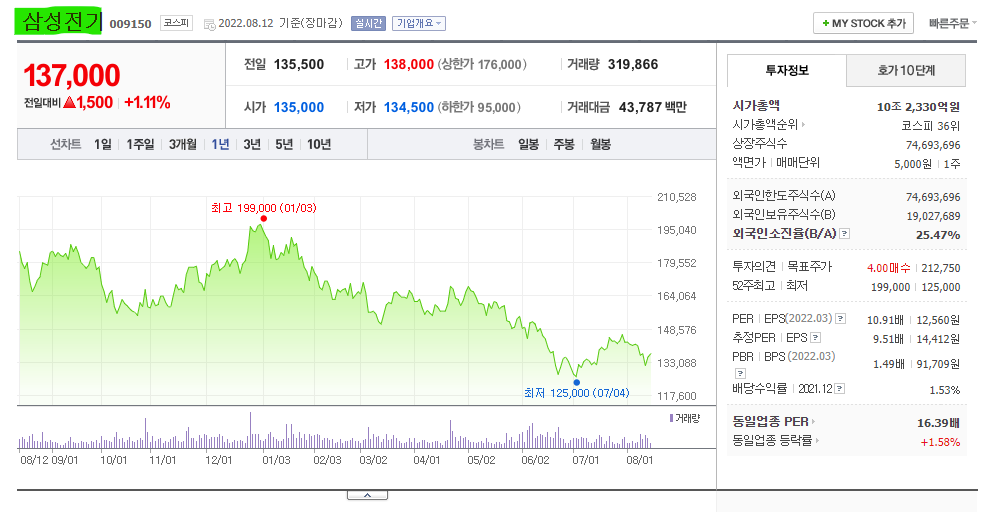Image resolution: width=986 pixels, height=512 pixels.
Task: Click the 거래대금 value 43,787 백만
Action: coord(653,108)
